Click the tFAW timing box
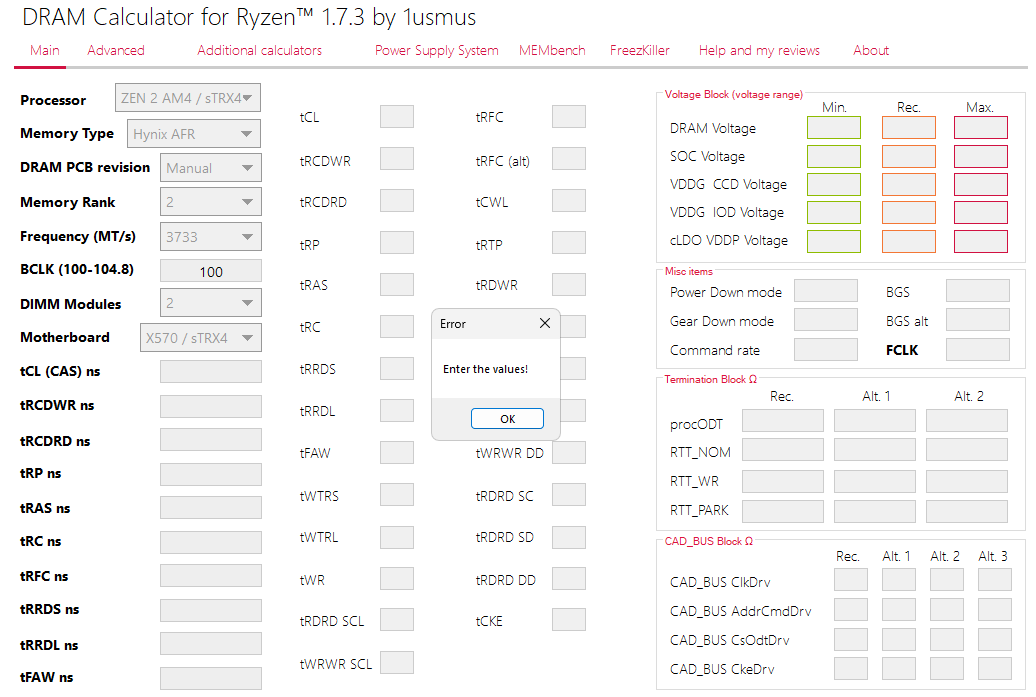This screenshot has height=697, width=1036. [397, 453]
